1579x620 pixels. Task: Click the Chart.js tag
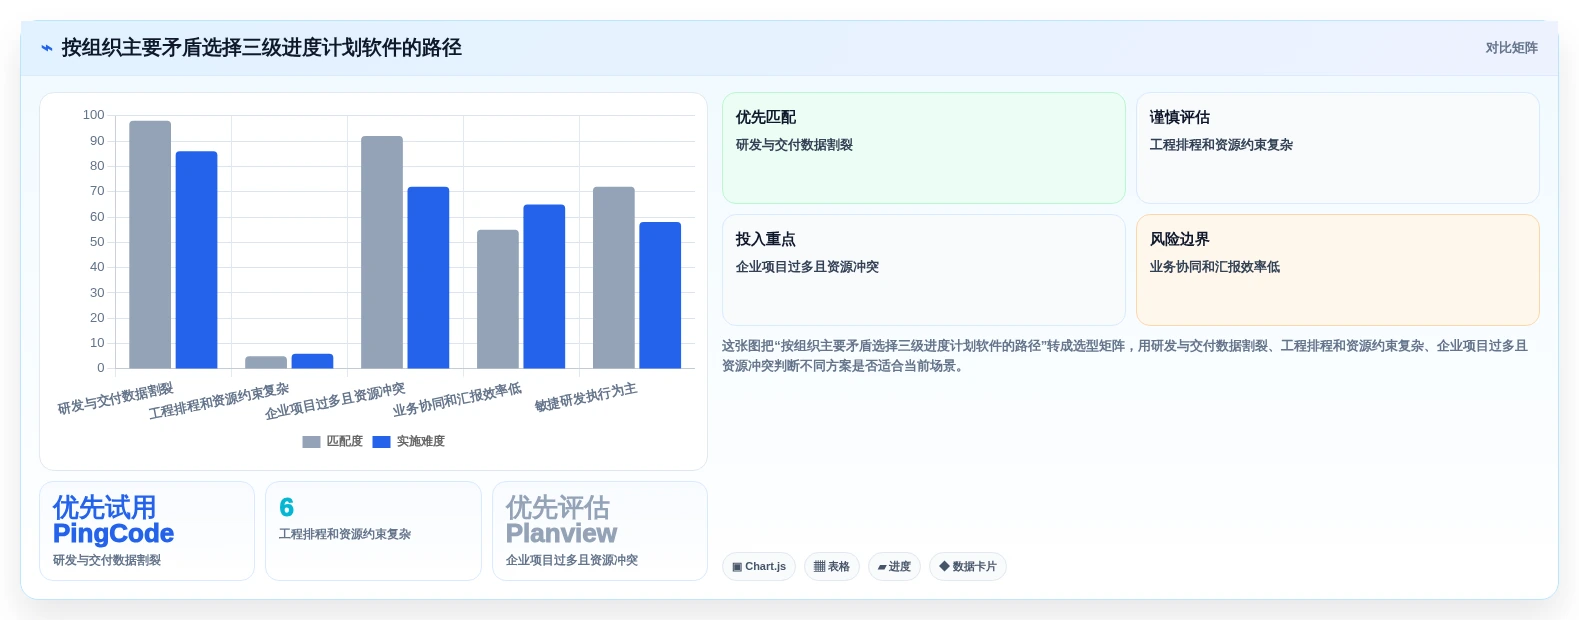pos(759,566)
